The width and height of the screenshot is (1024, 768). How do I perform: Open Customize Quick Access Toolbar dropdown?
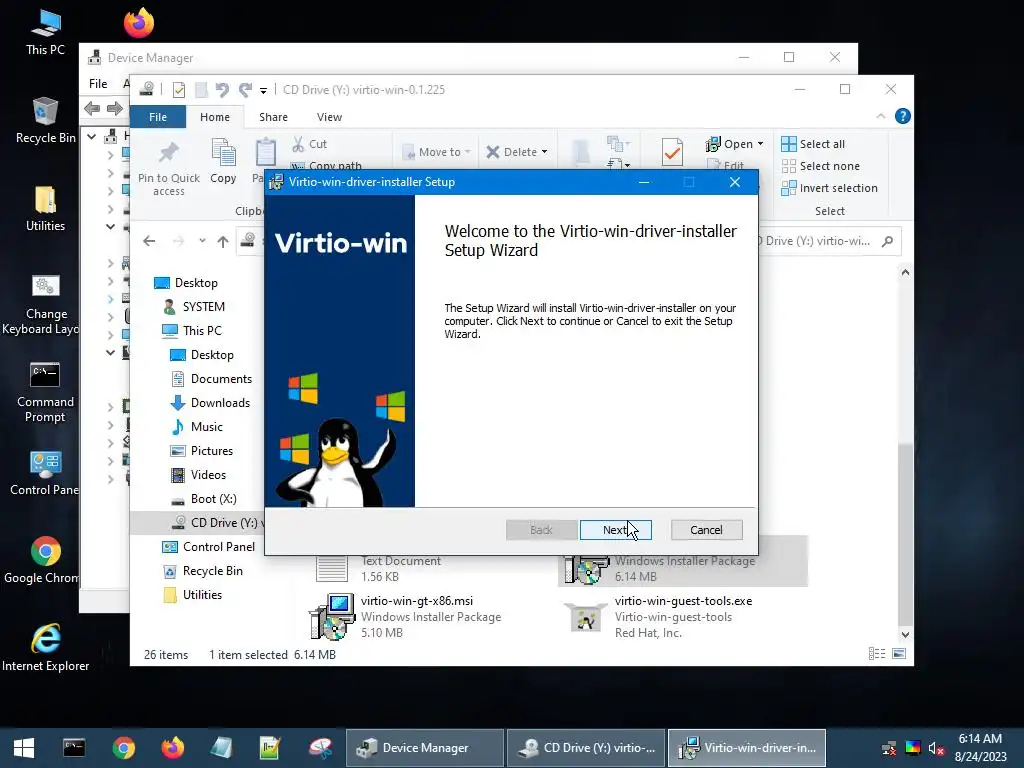pyautogui.click(x=263, y=90)
